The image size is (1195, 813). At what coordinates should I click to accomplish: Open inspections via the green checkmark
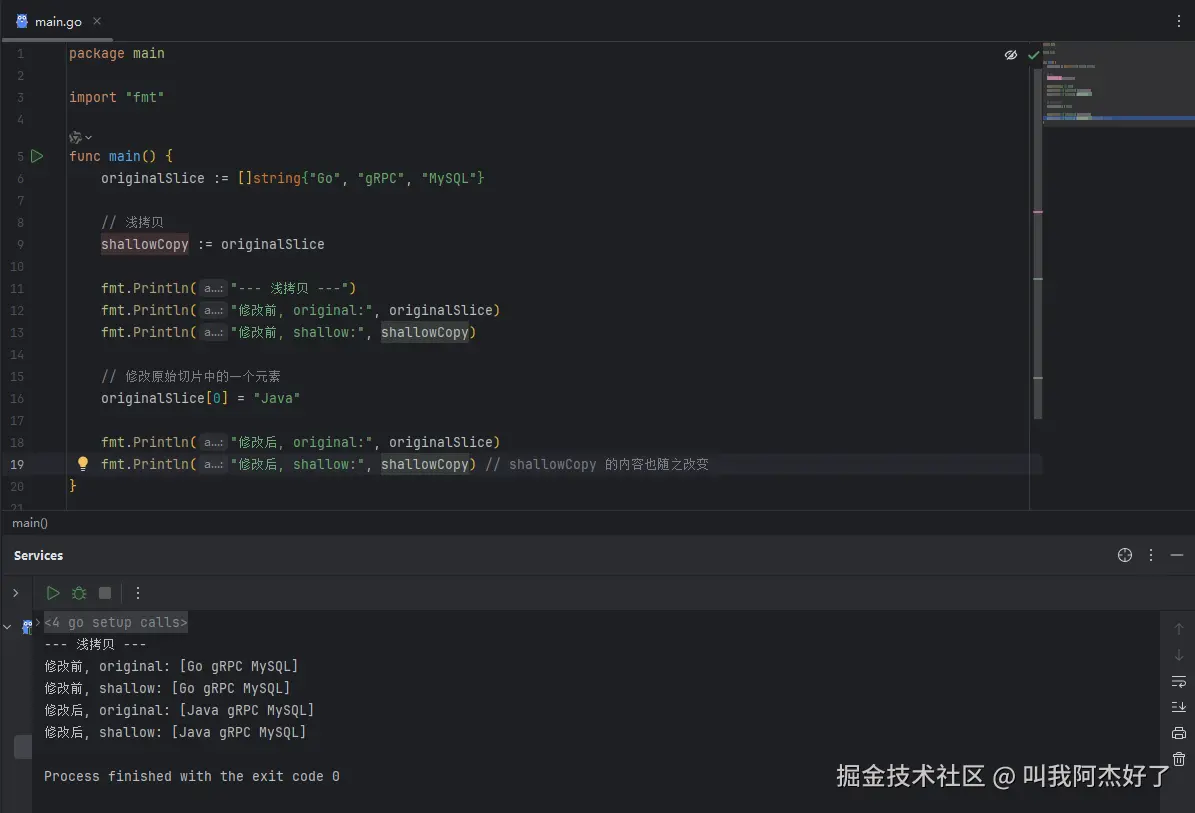tap(1033, 55)
